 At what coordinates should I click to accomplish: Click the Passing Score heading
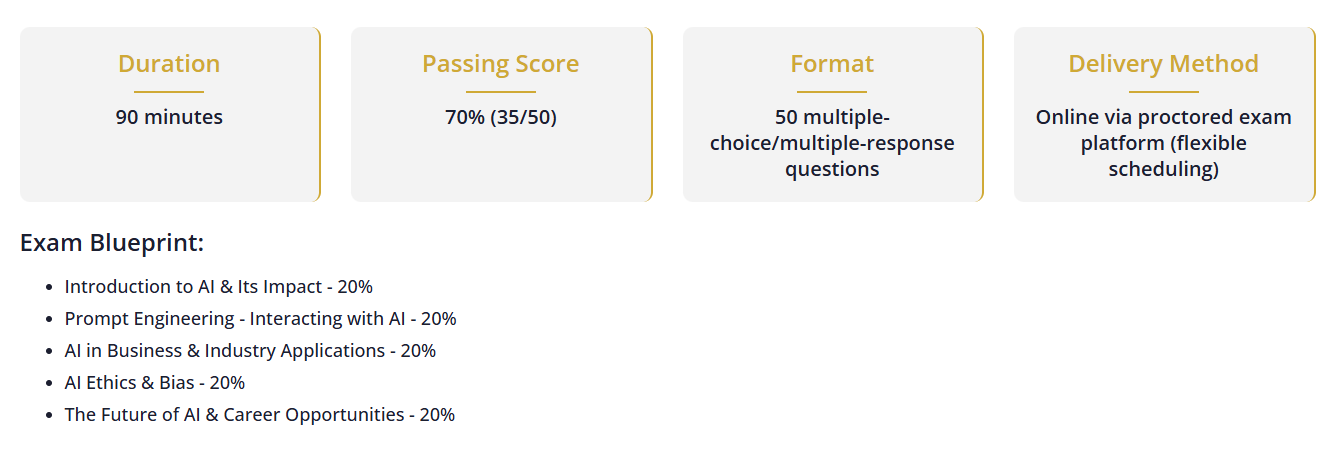pyautogui.click(x=500, y=64)
